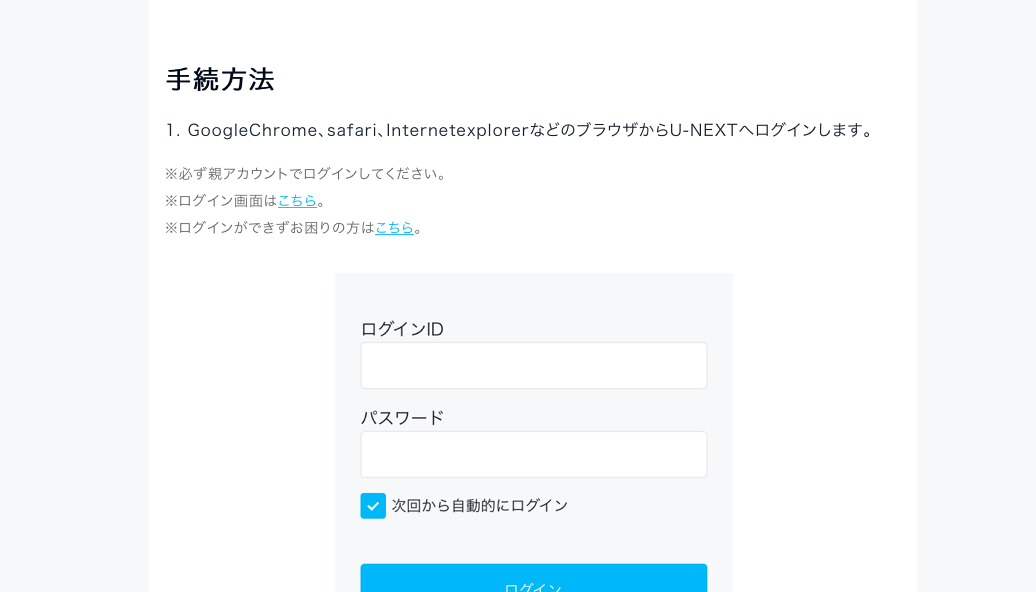This screenshot has width=1036, height=592.
Task: Click the ログインID field label
Action: (402, 329)
